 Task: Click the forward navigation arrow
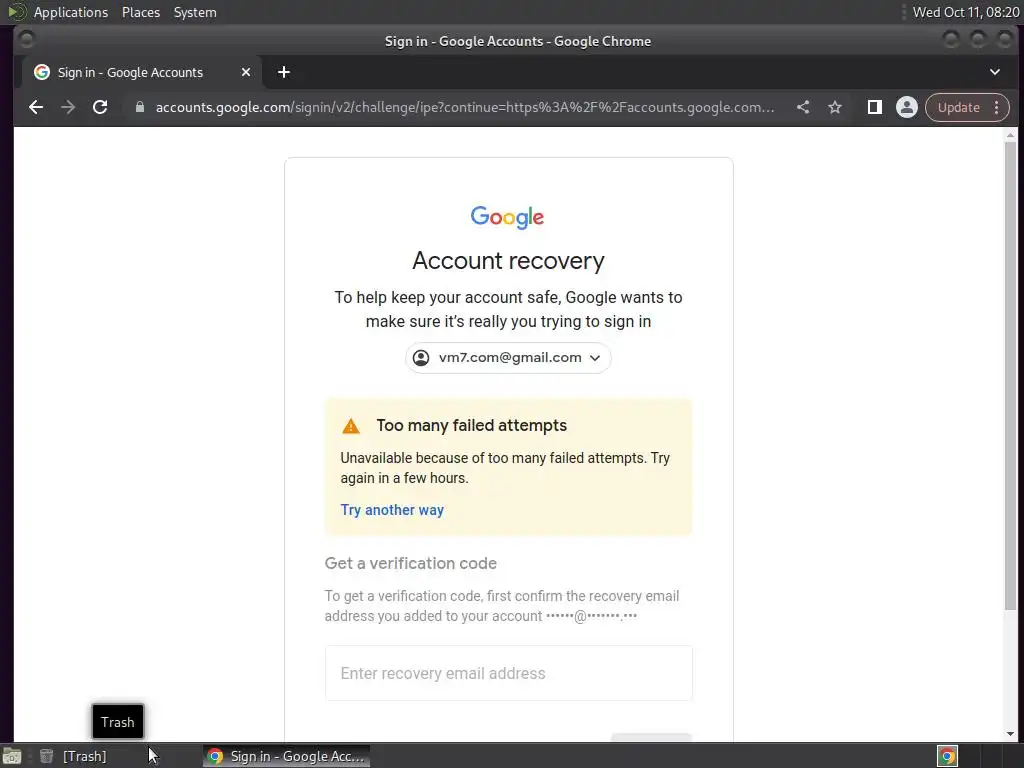[68, 107]
